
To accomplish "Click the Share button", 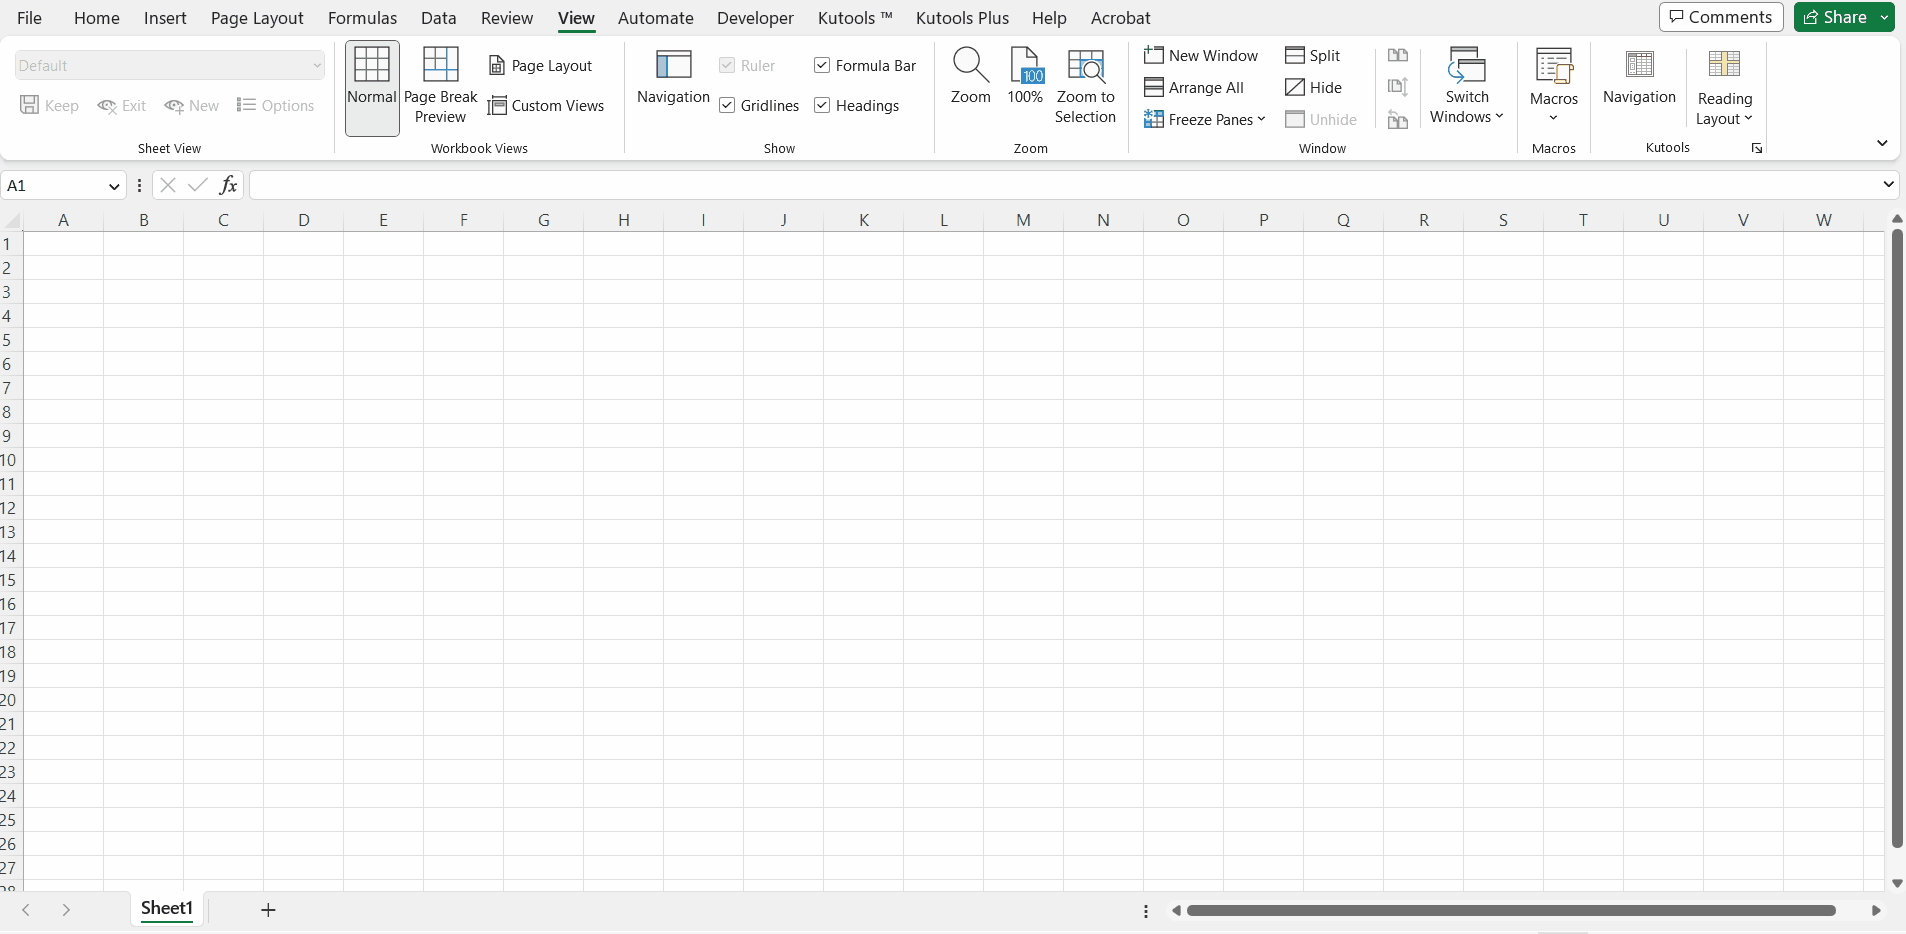I will [x=1840, y=17].
